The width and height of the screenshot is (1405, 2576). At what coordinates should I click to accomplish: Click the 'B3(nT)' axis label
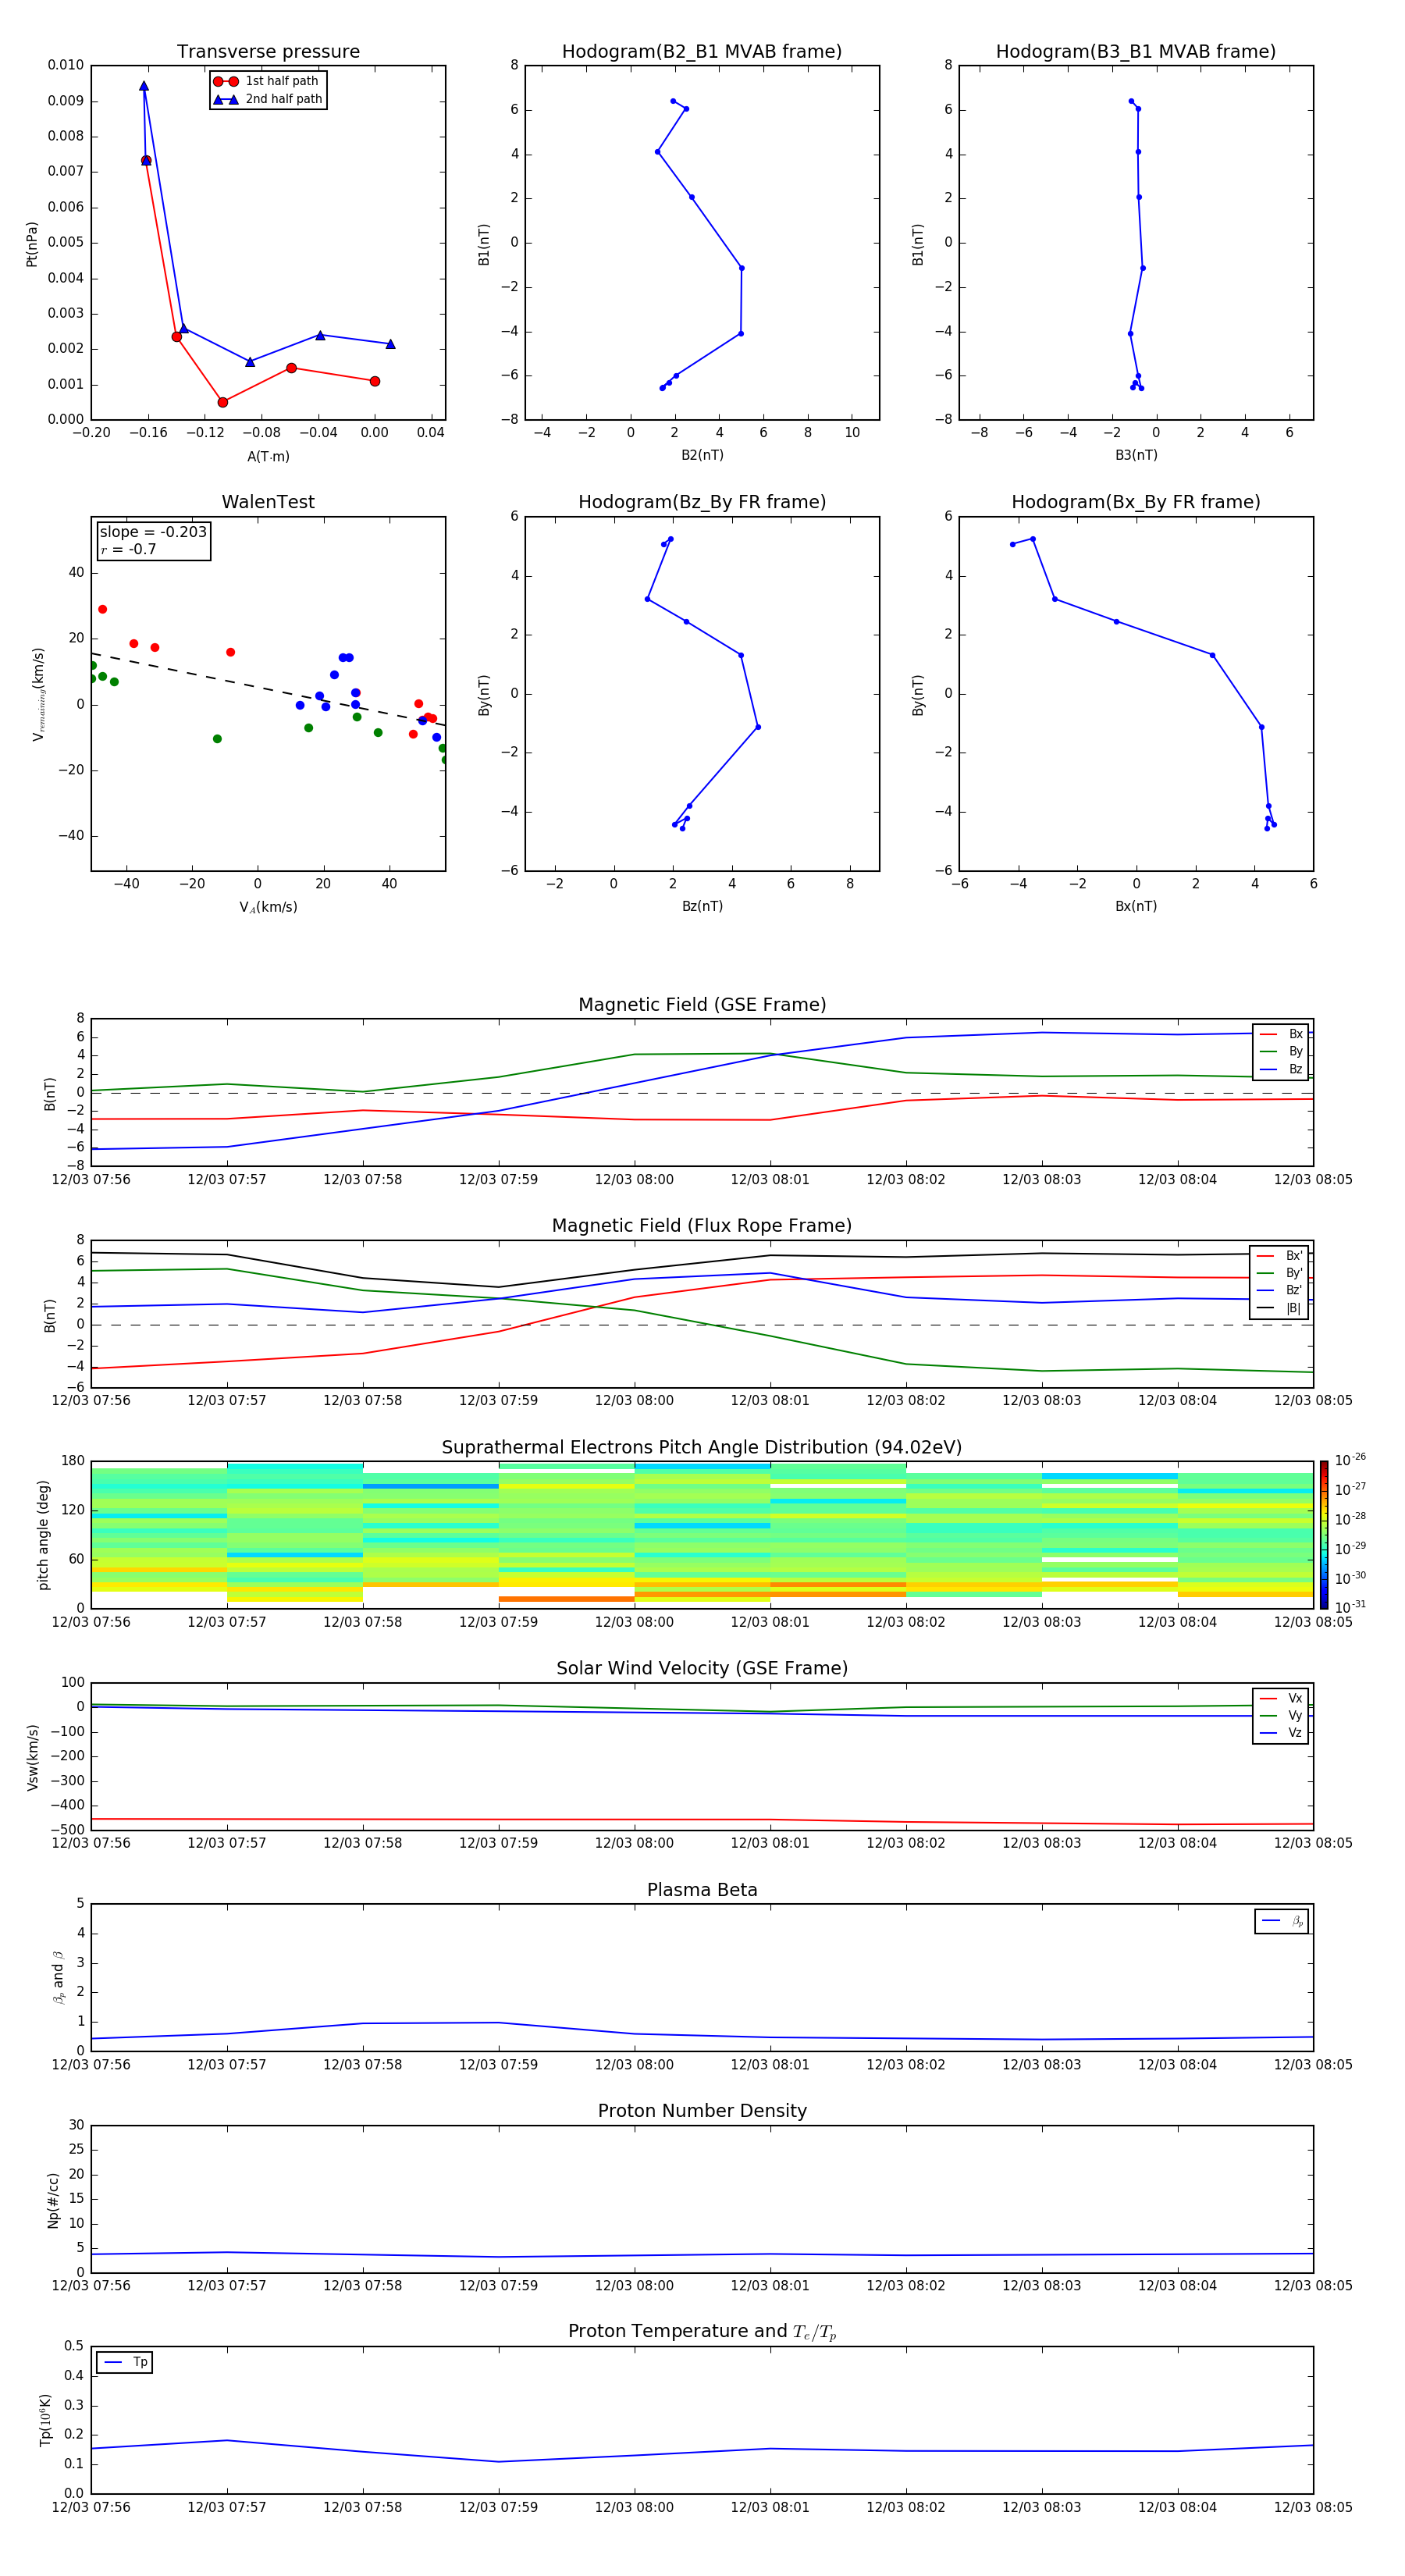(x=1136, y=455)
